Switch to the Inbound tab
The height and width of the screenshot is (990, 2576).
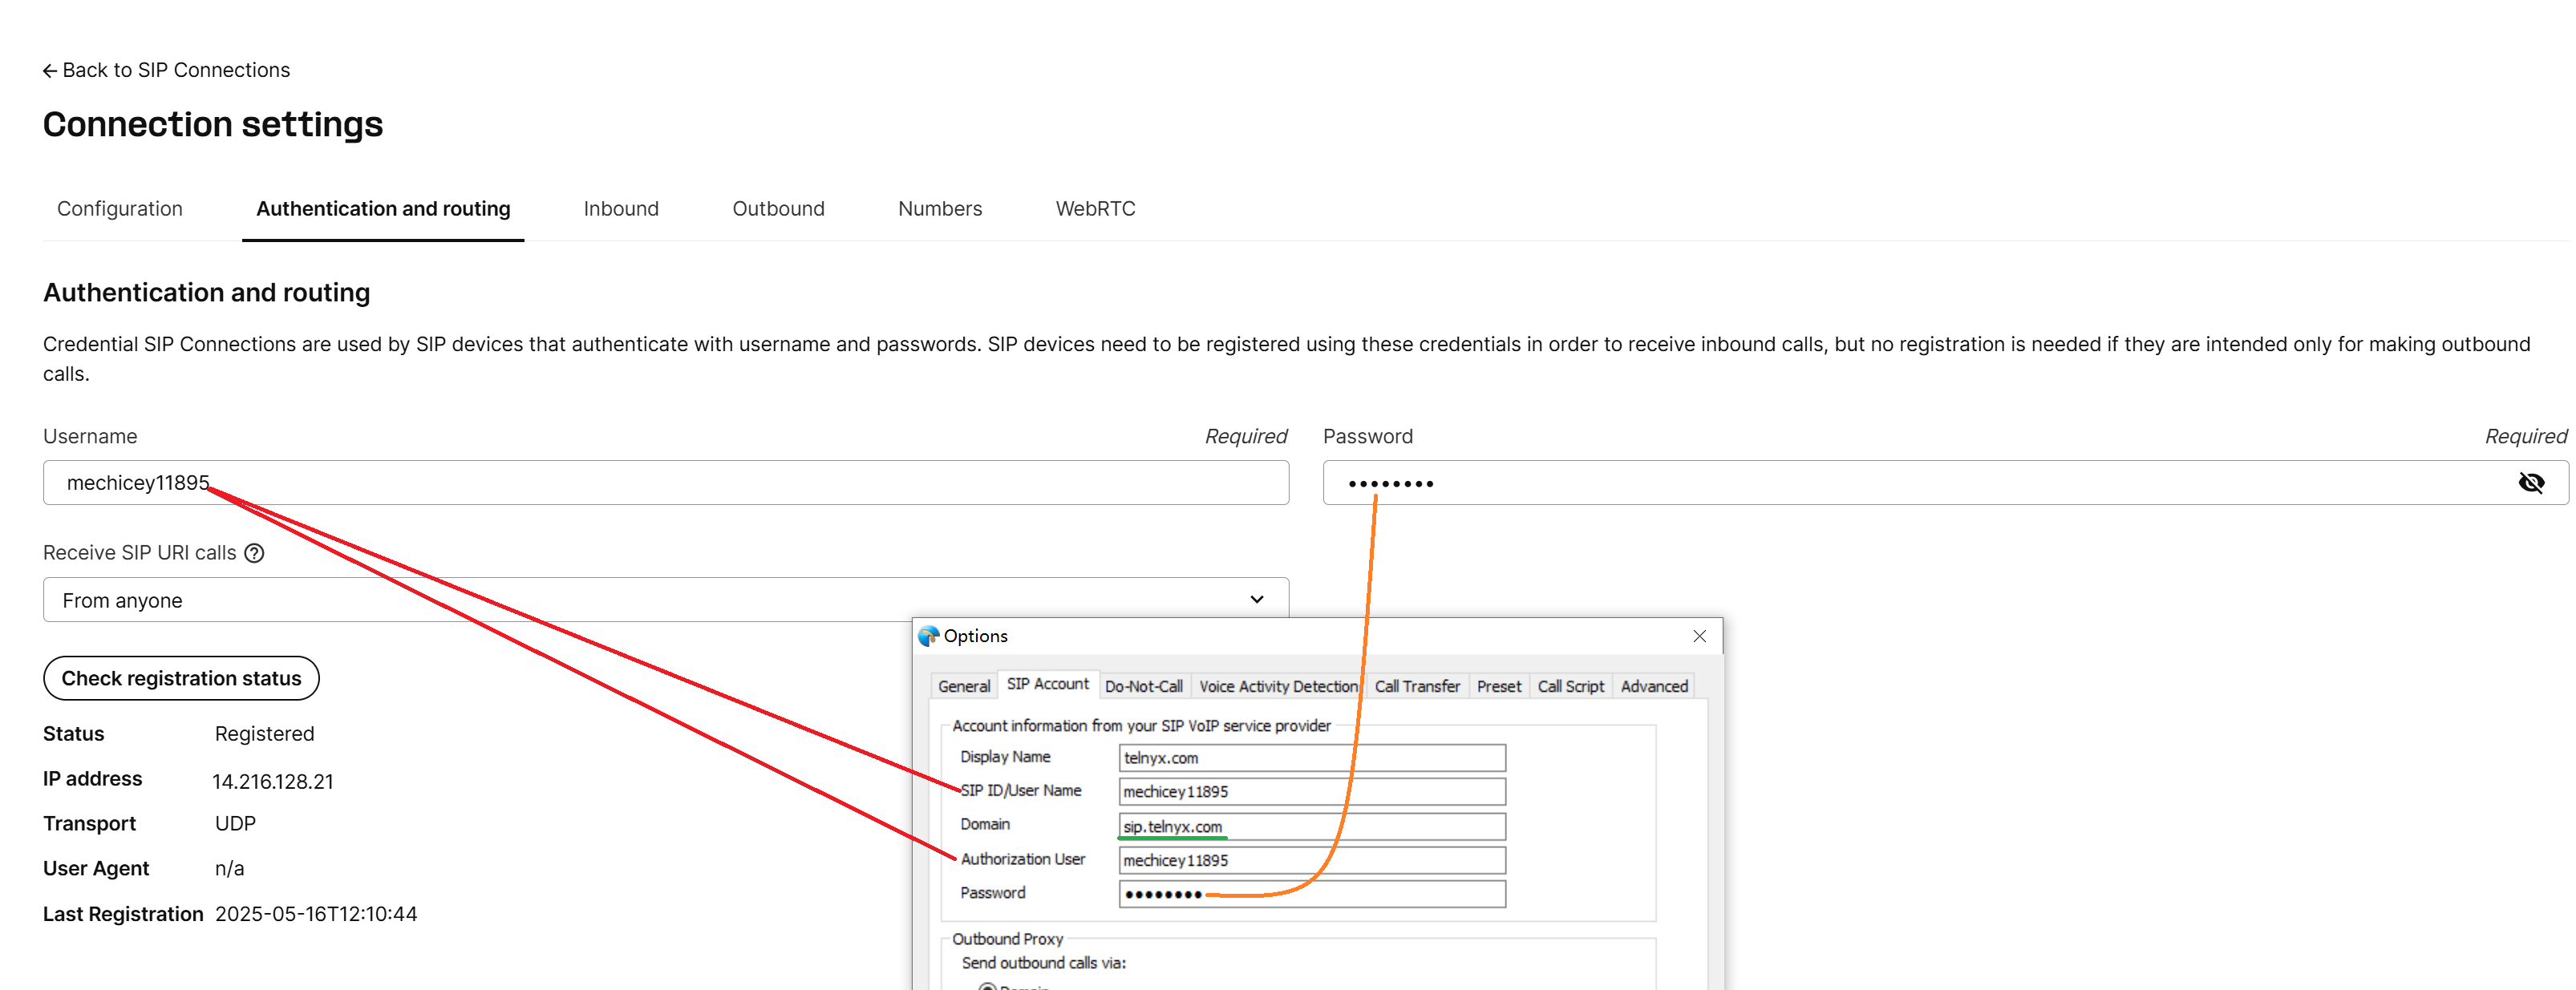(621, 208)
